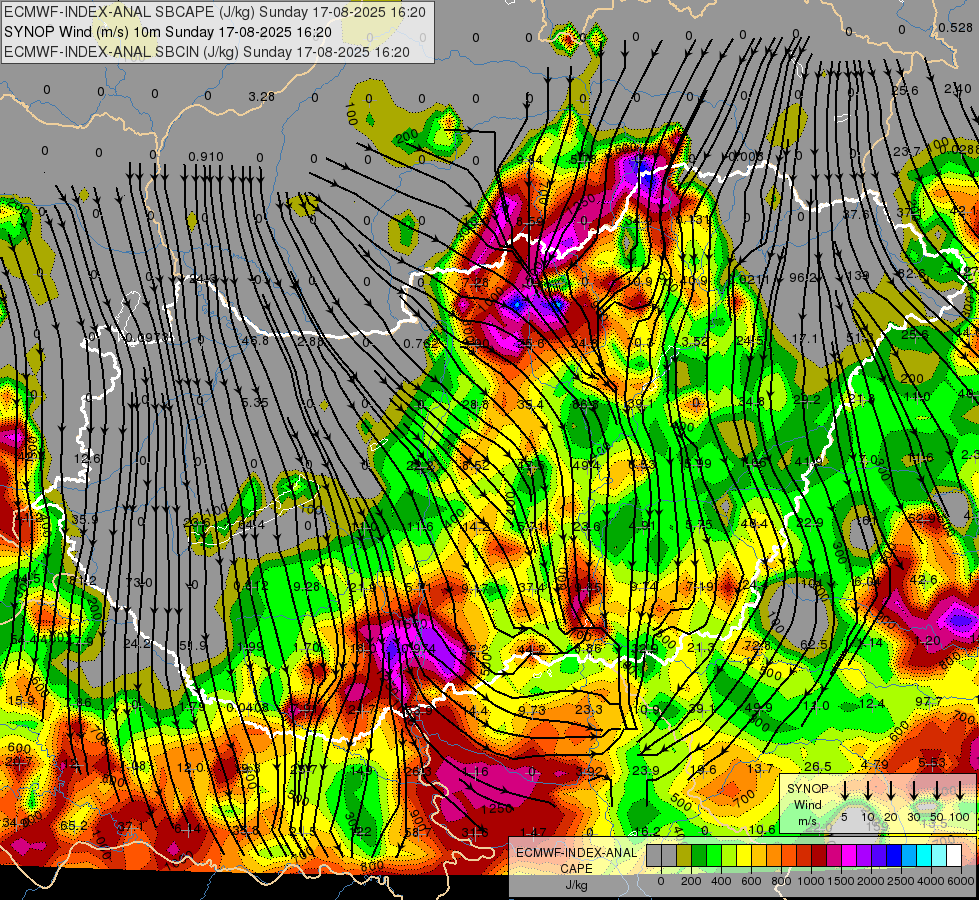Click the 62.5 value on the map
This screenshot has height=900, width=979.
pos(814,644)
